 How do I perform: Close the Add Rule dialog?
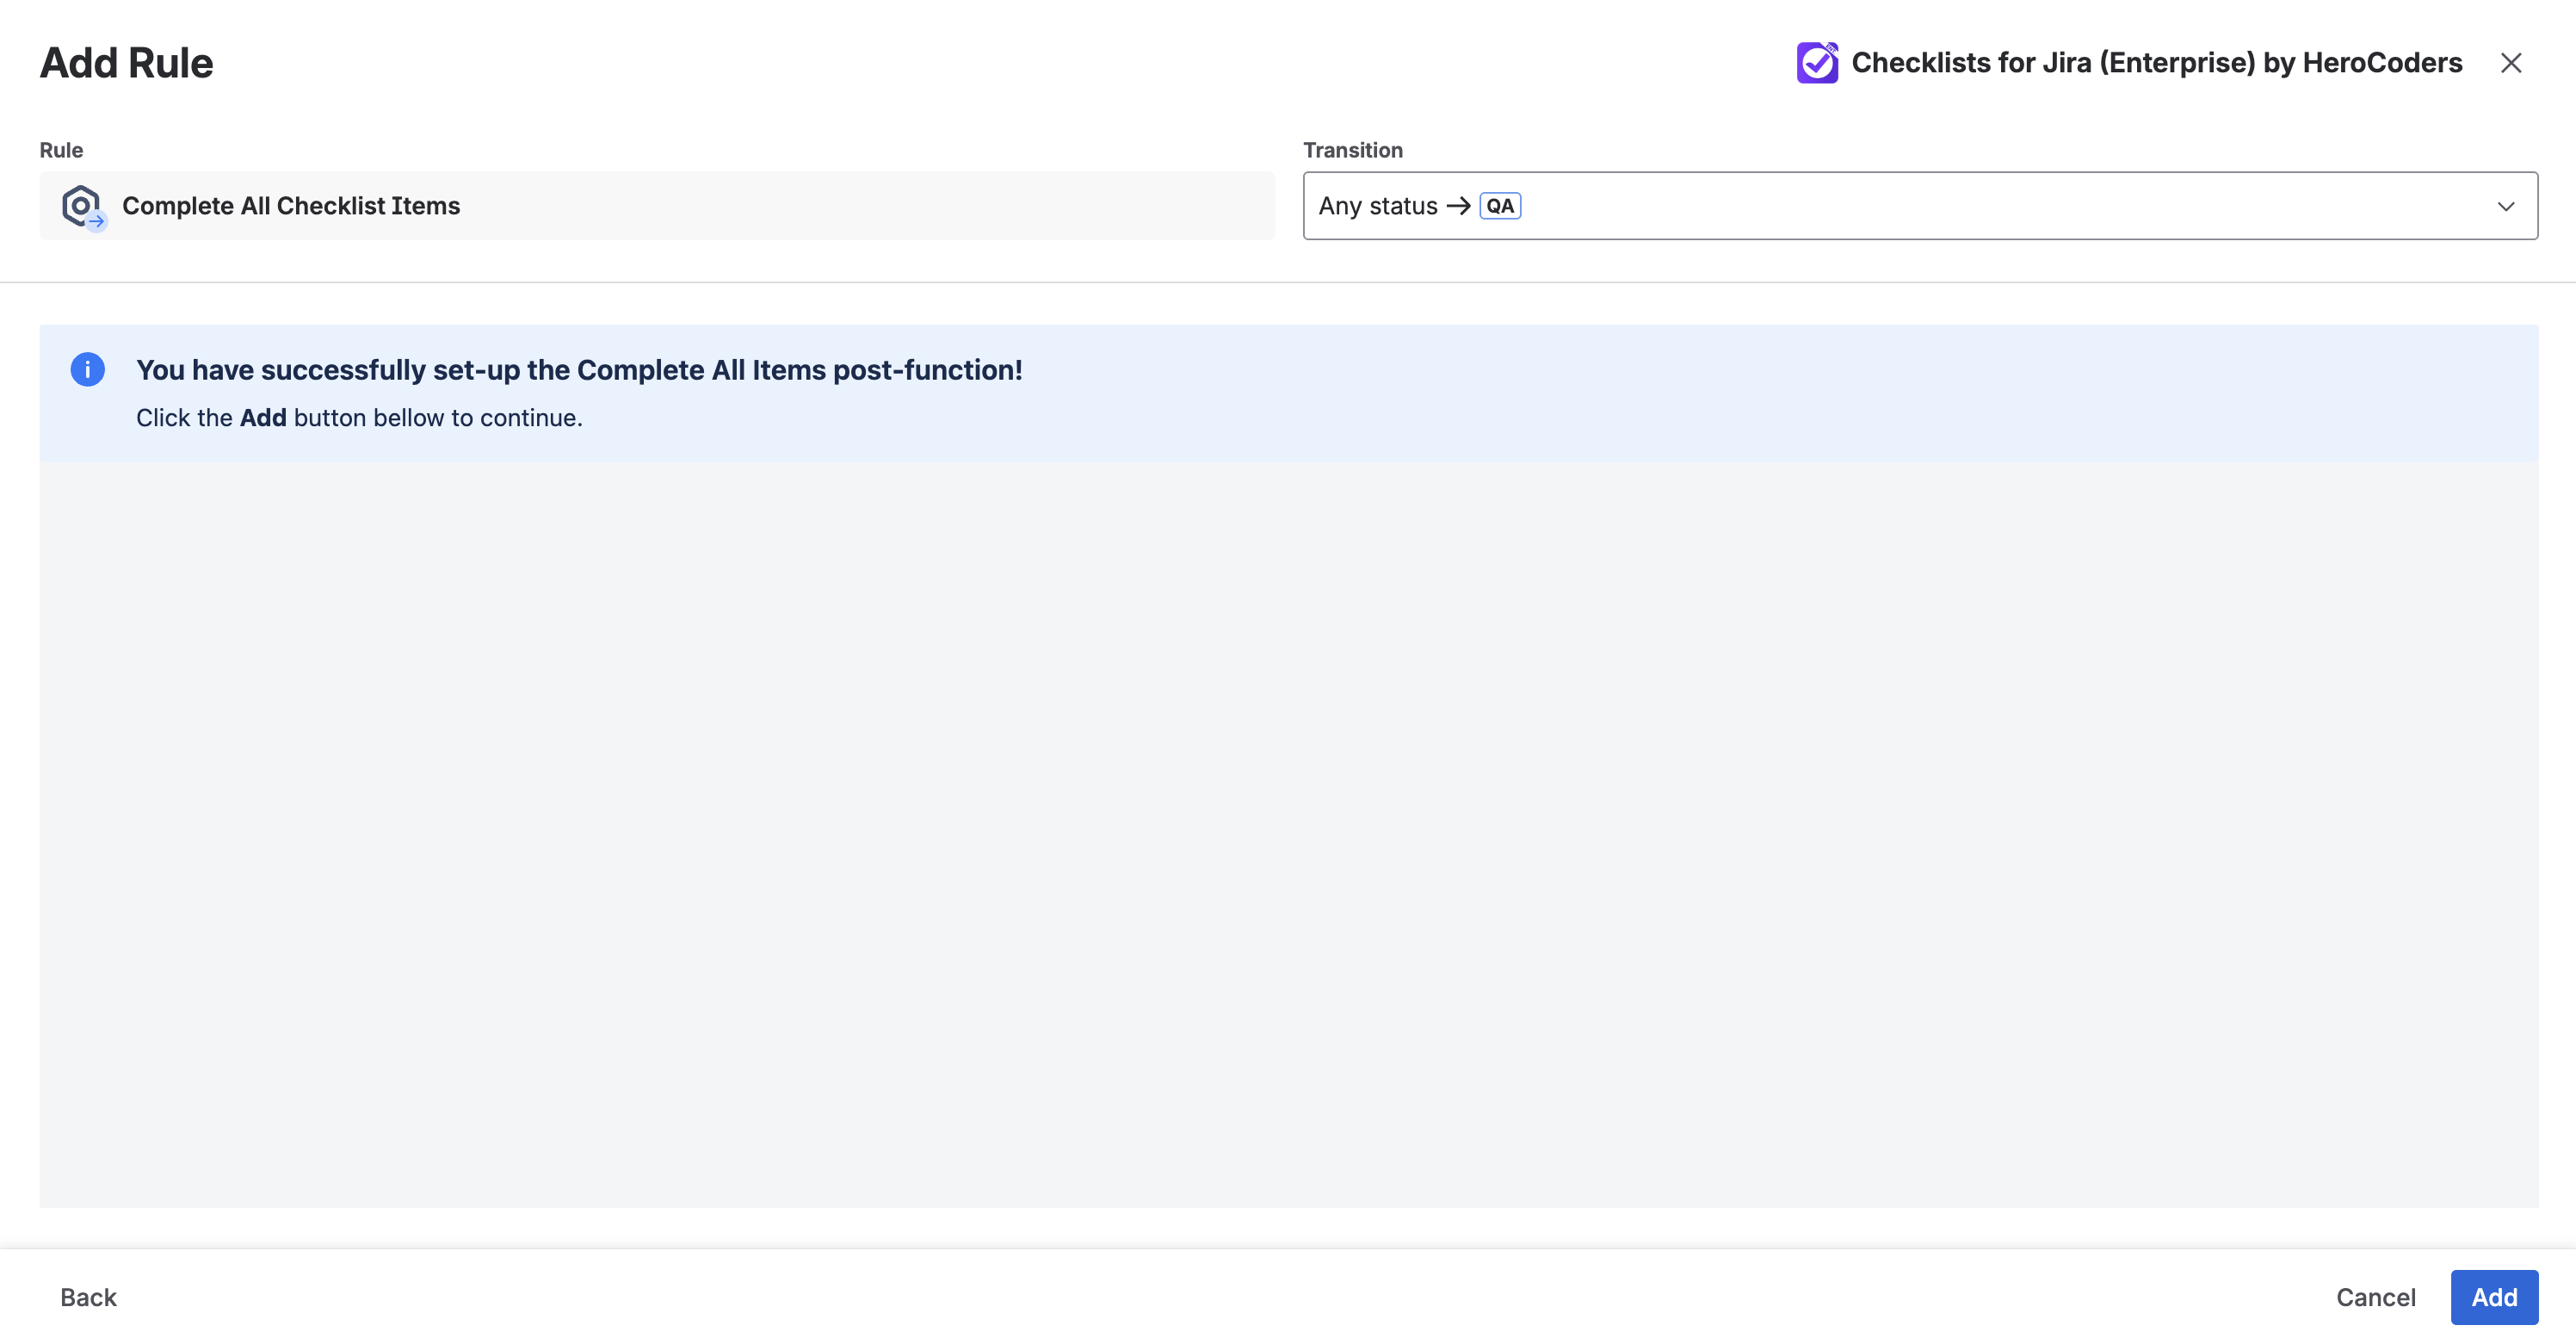pos(2510,63)
